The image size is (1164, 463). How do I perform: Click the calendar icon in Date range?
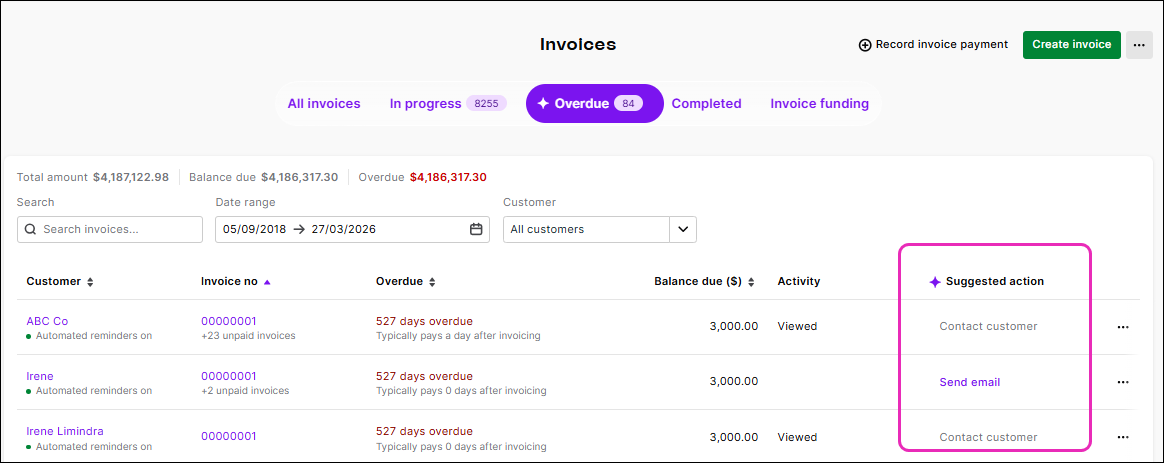click(x=477, y=229)
